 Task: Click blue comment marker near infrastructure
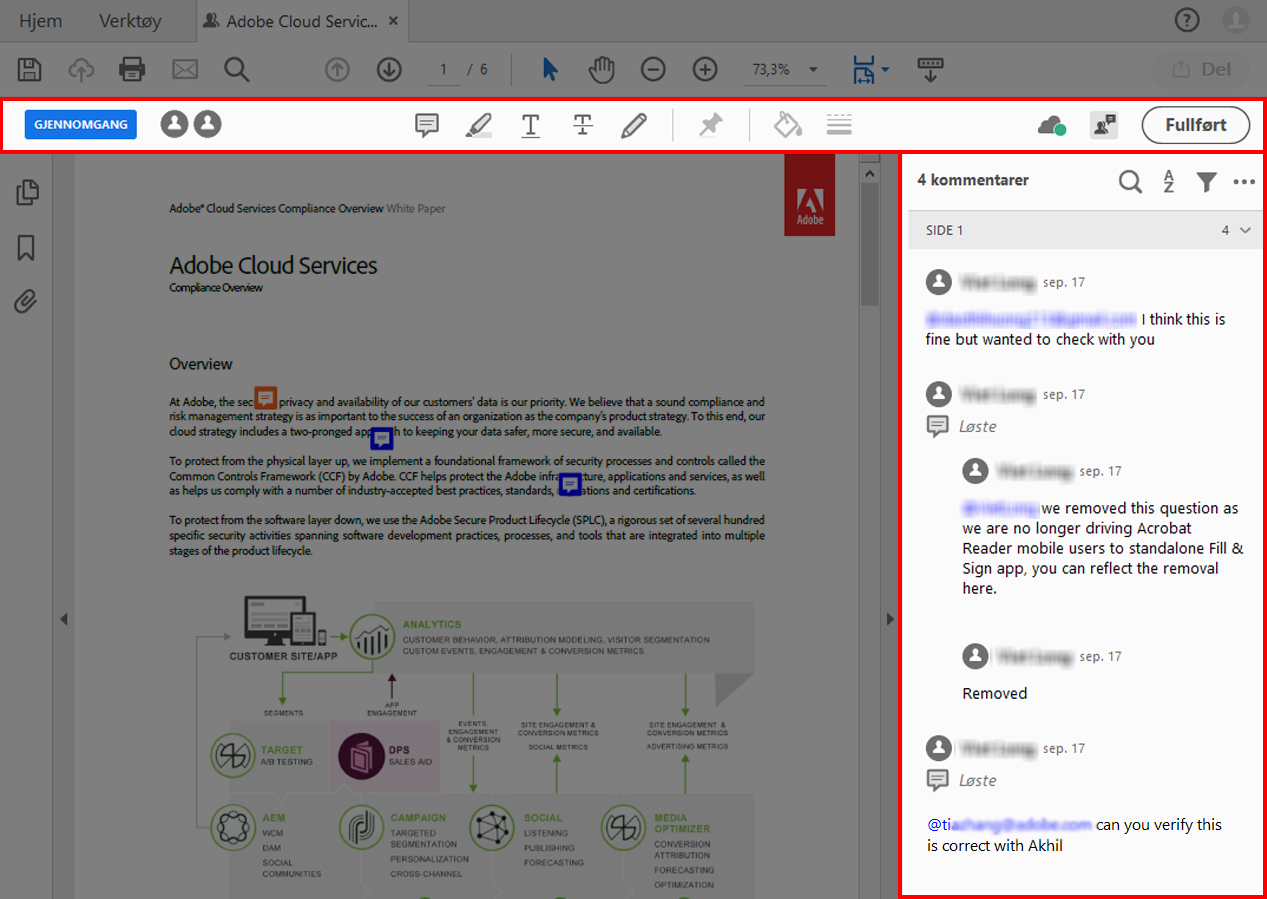pyautogui.click(x=570, y=484)
